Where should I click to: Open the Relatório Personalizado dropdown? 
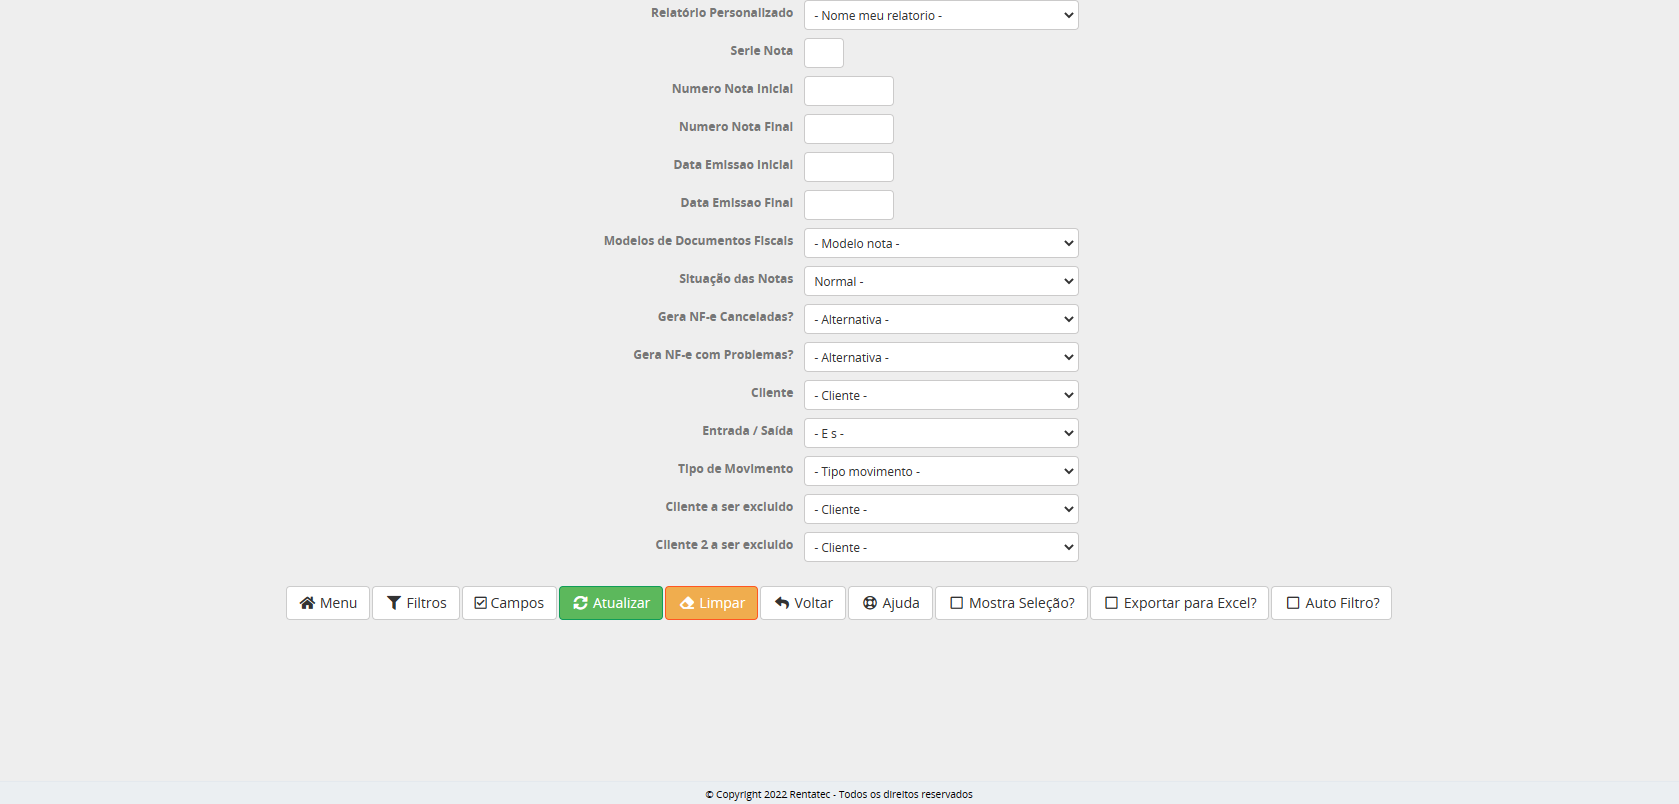[940, 16]
